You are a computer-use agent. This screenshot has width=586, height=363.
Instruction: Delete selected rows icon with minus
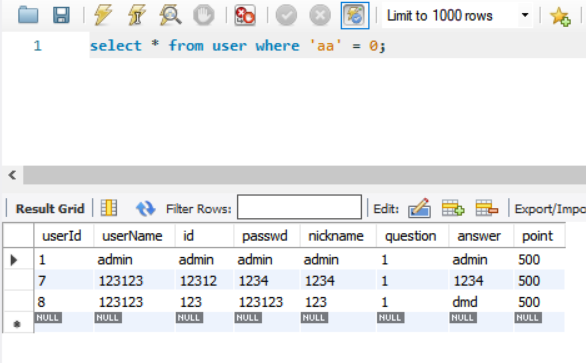pyautogui.click(x=487, y=208)
